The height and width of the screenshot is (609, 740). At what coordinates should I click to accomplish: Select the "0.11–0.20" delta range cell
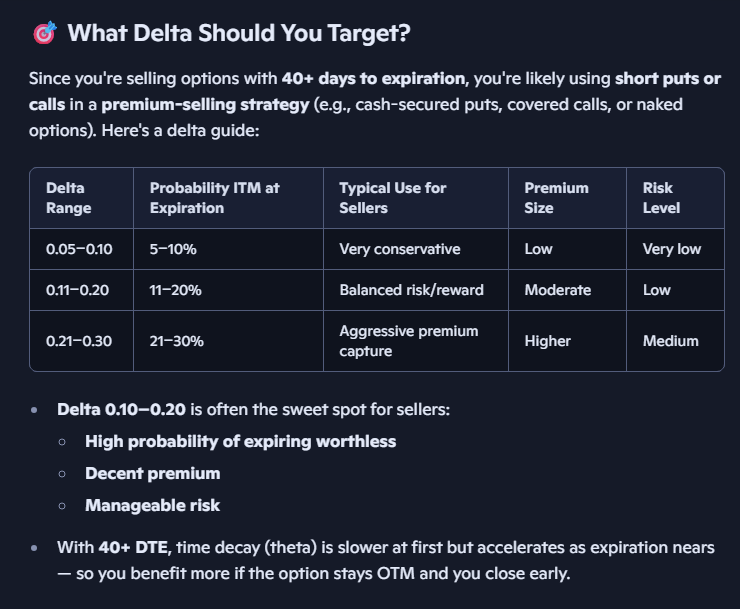[79, 290]
